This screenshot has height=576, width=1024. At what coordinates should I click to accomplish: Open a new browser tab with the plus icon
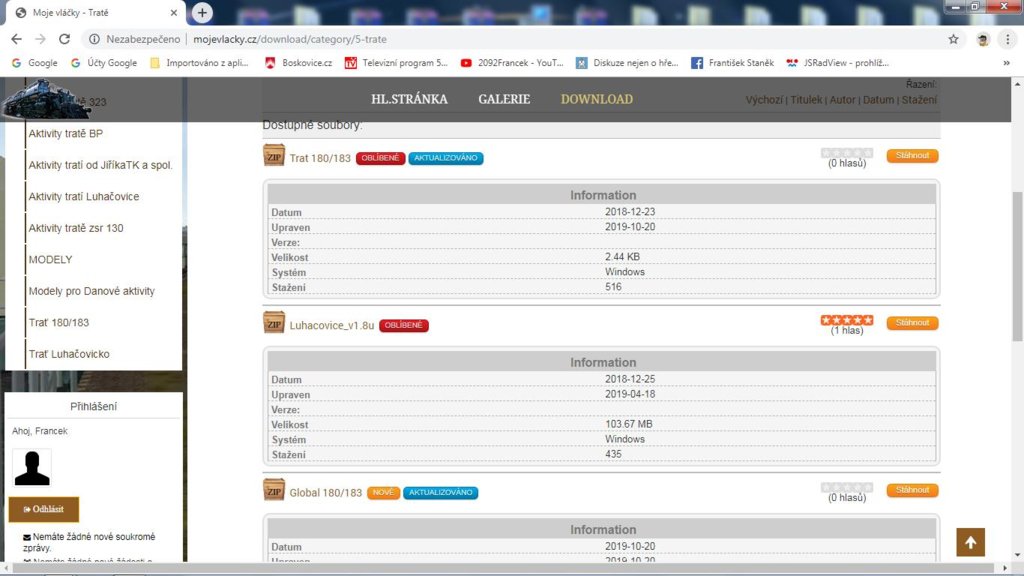click(x=203, y=12)
